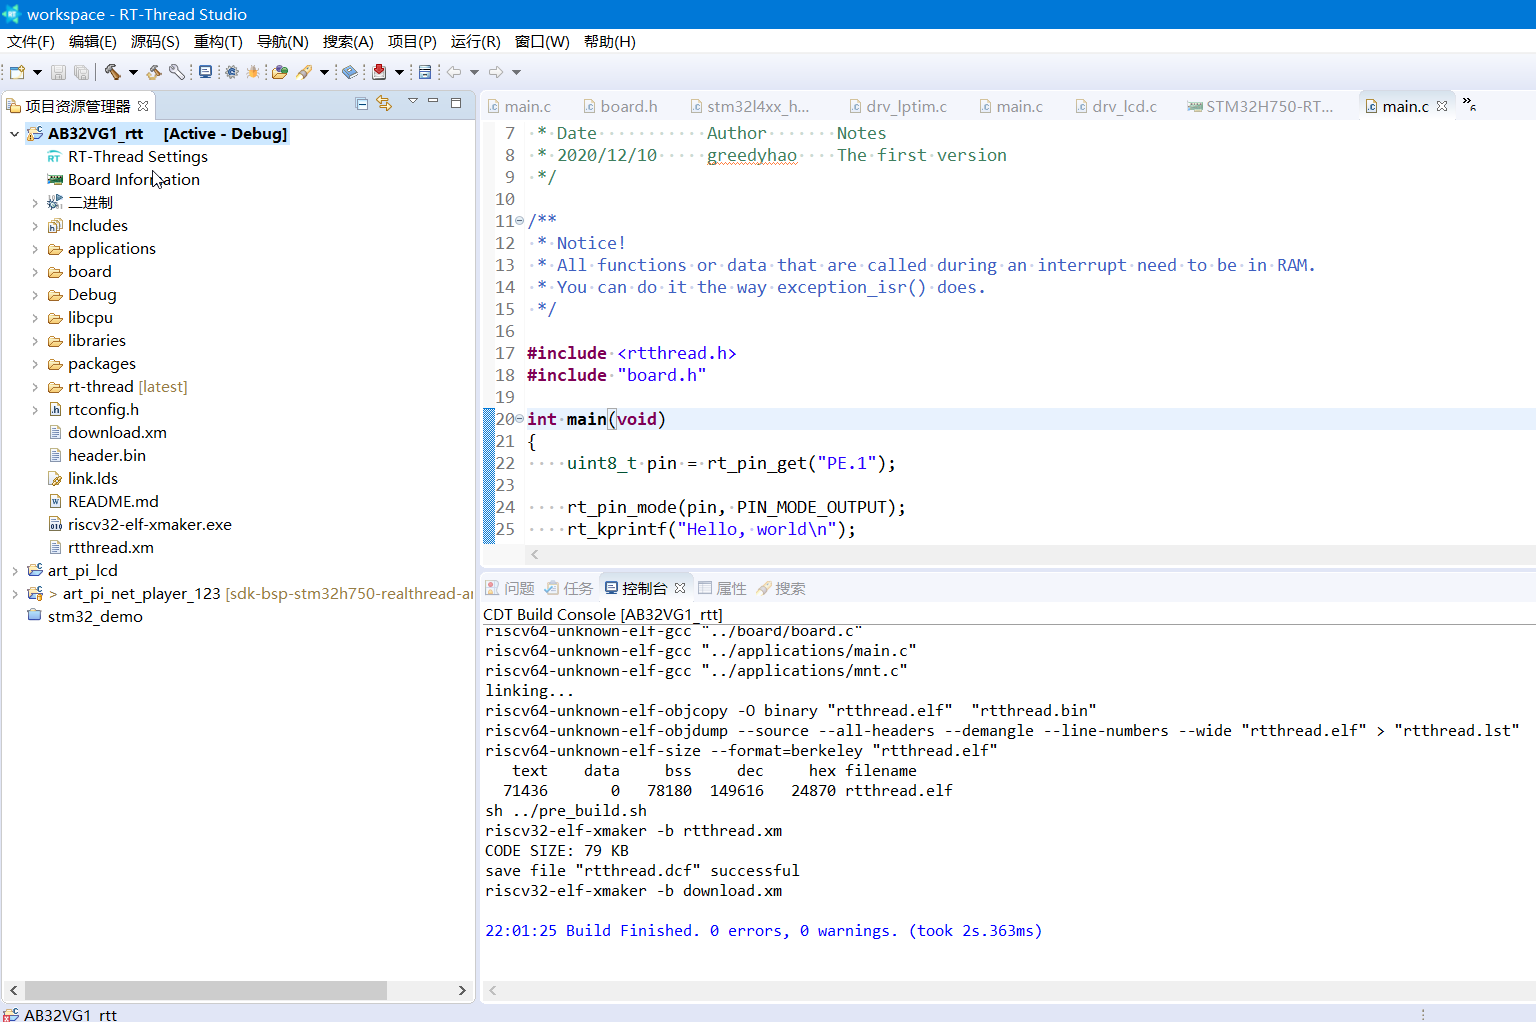Image resolution: width=1536 pixels, height=1022 pixels.
Task: Switch to the drv_lcd.c editor tab
Action: (1116, 106)
